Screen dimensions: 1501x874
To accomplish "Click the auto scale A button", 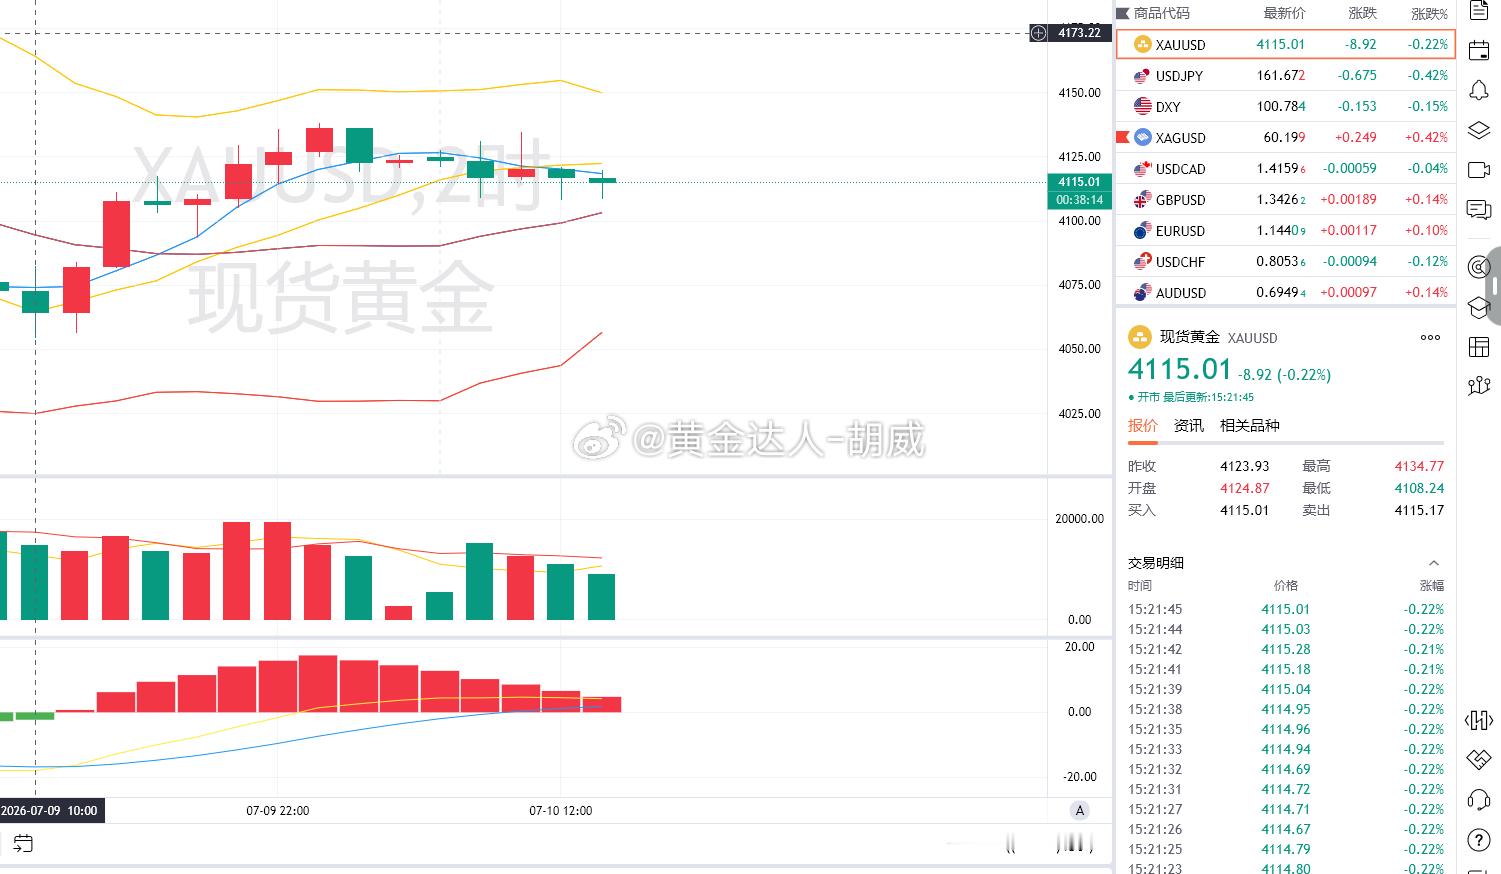I will [x=1079, y=810].
